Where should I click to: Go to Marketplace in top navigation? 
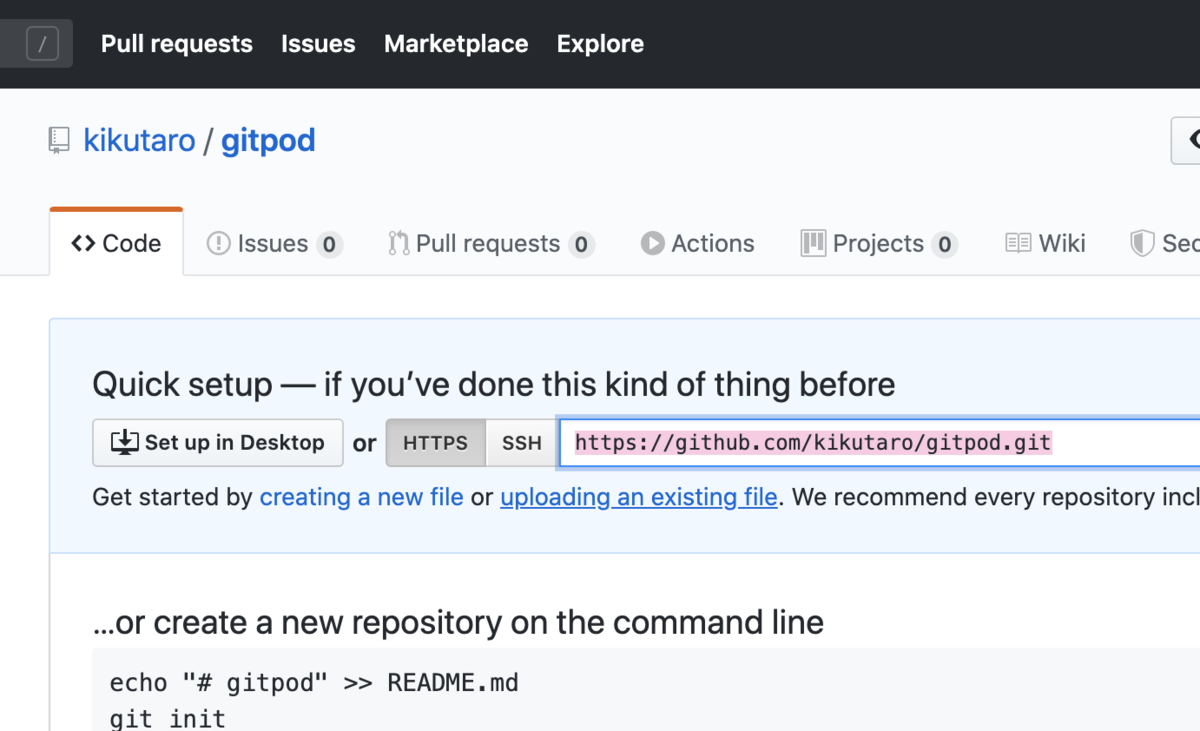coord(456,44)
